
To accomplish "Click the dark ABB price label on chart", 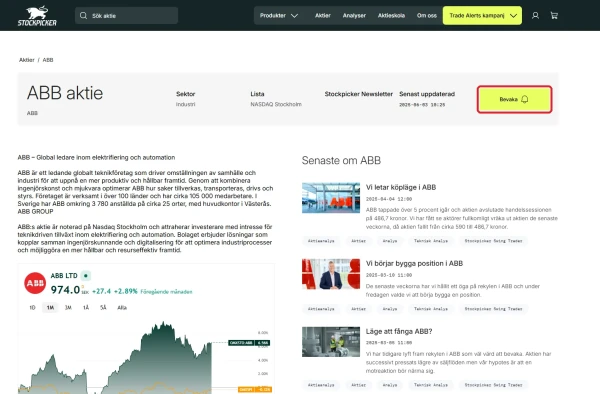I will click(x=249, y=343).
